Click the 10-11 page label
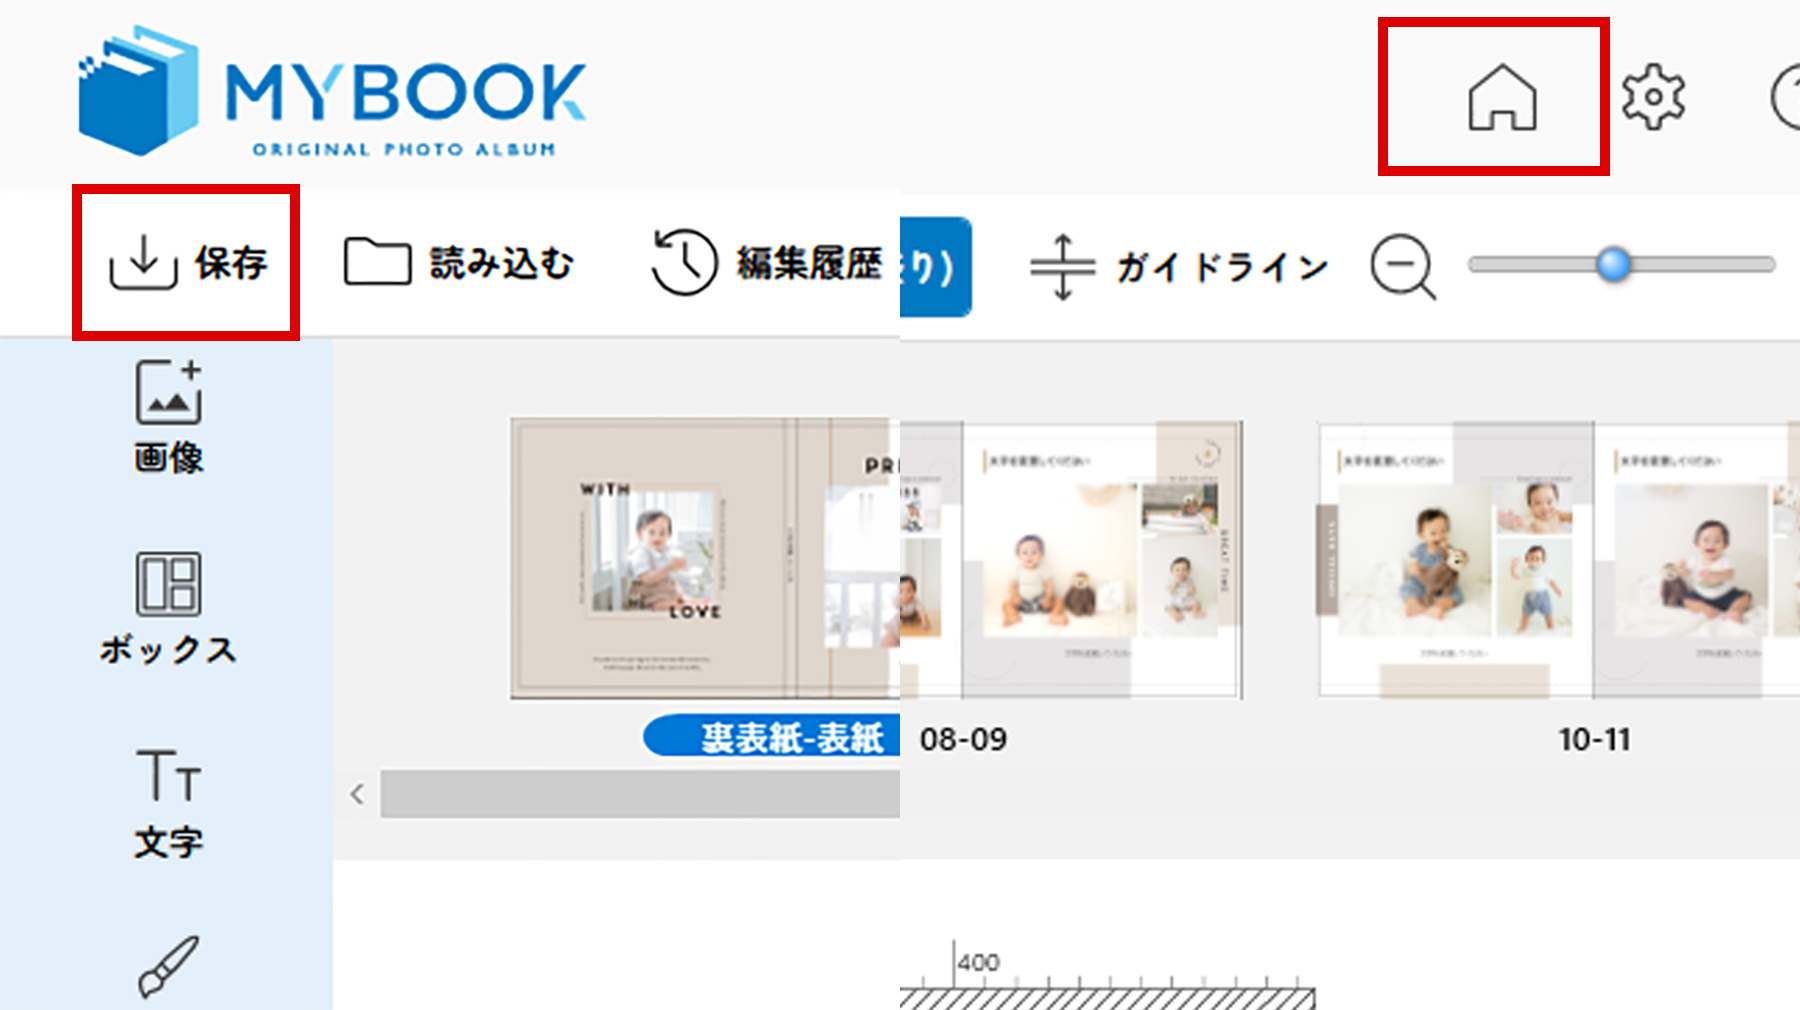Screen dimensions: 1800x1010 coord(1594,739)
